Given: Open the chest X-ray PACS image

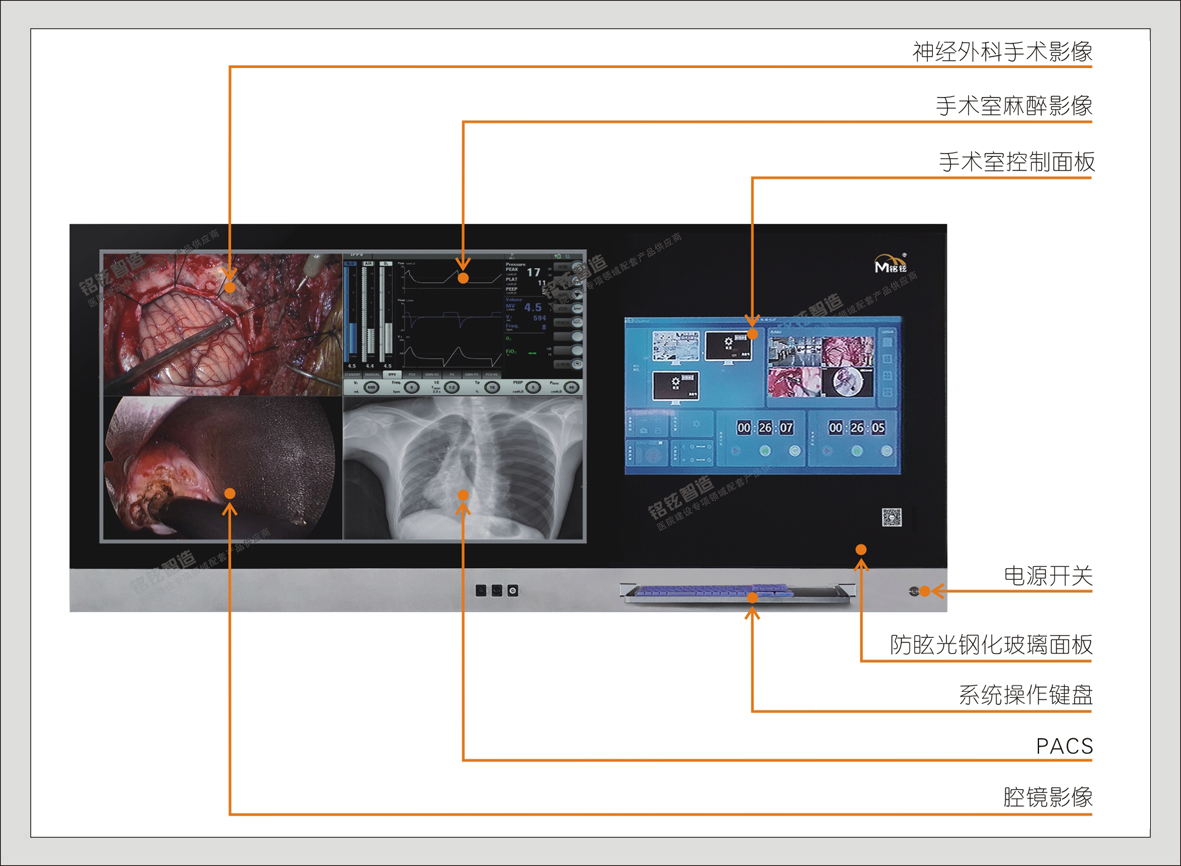Looking at the screenshot, I should (462, 468).
